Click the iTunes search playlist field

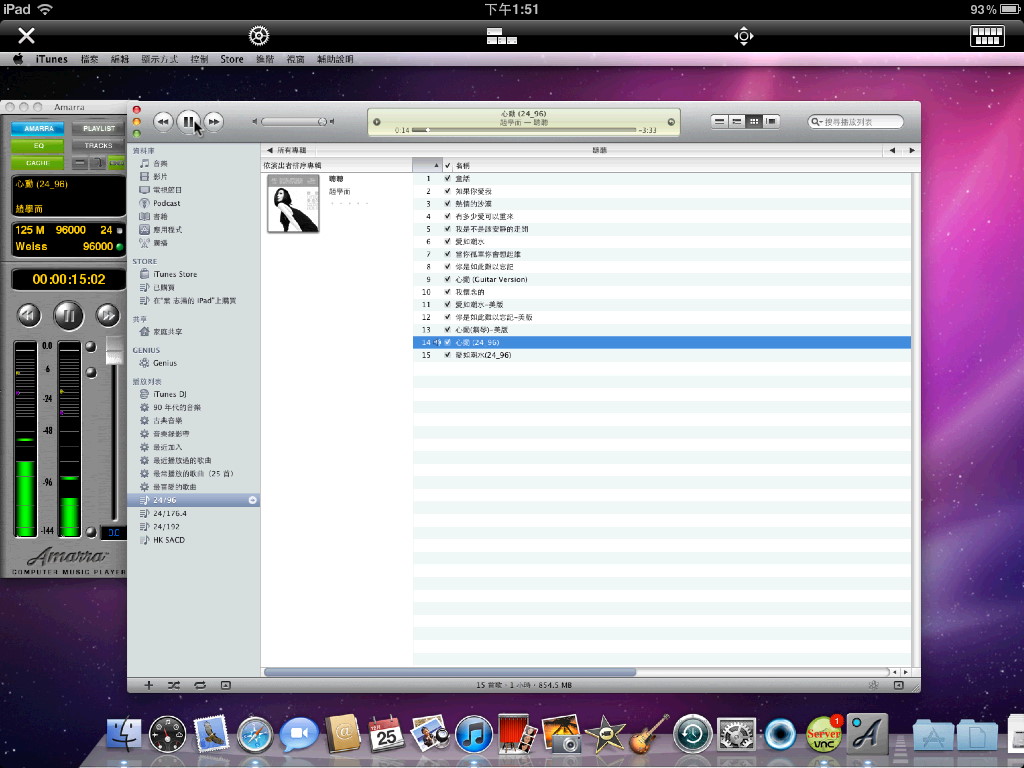pos(856,121)
